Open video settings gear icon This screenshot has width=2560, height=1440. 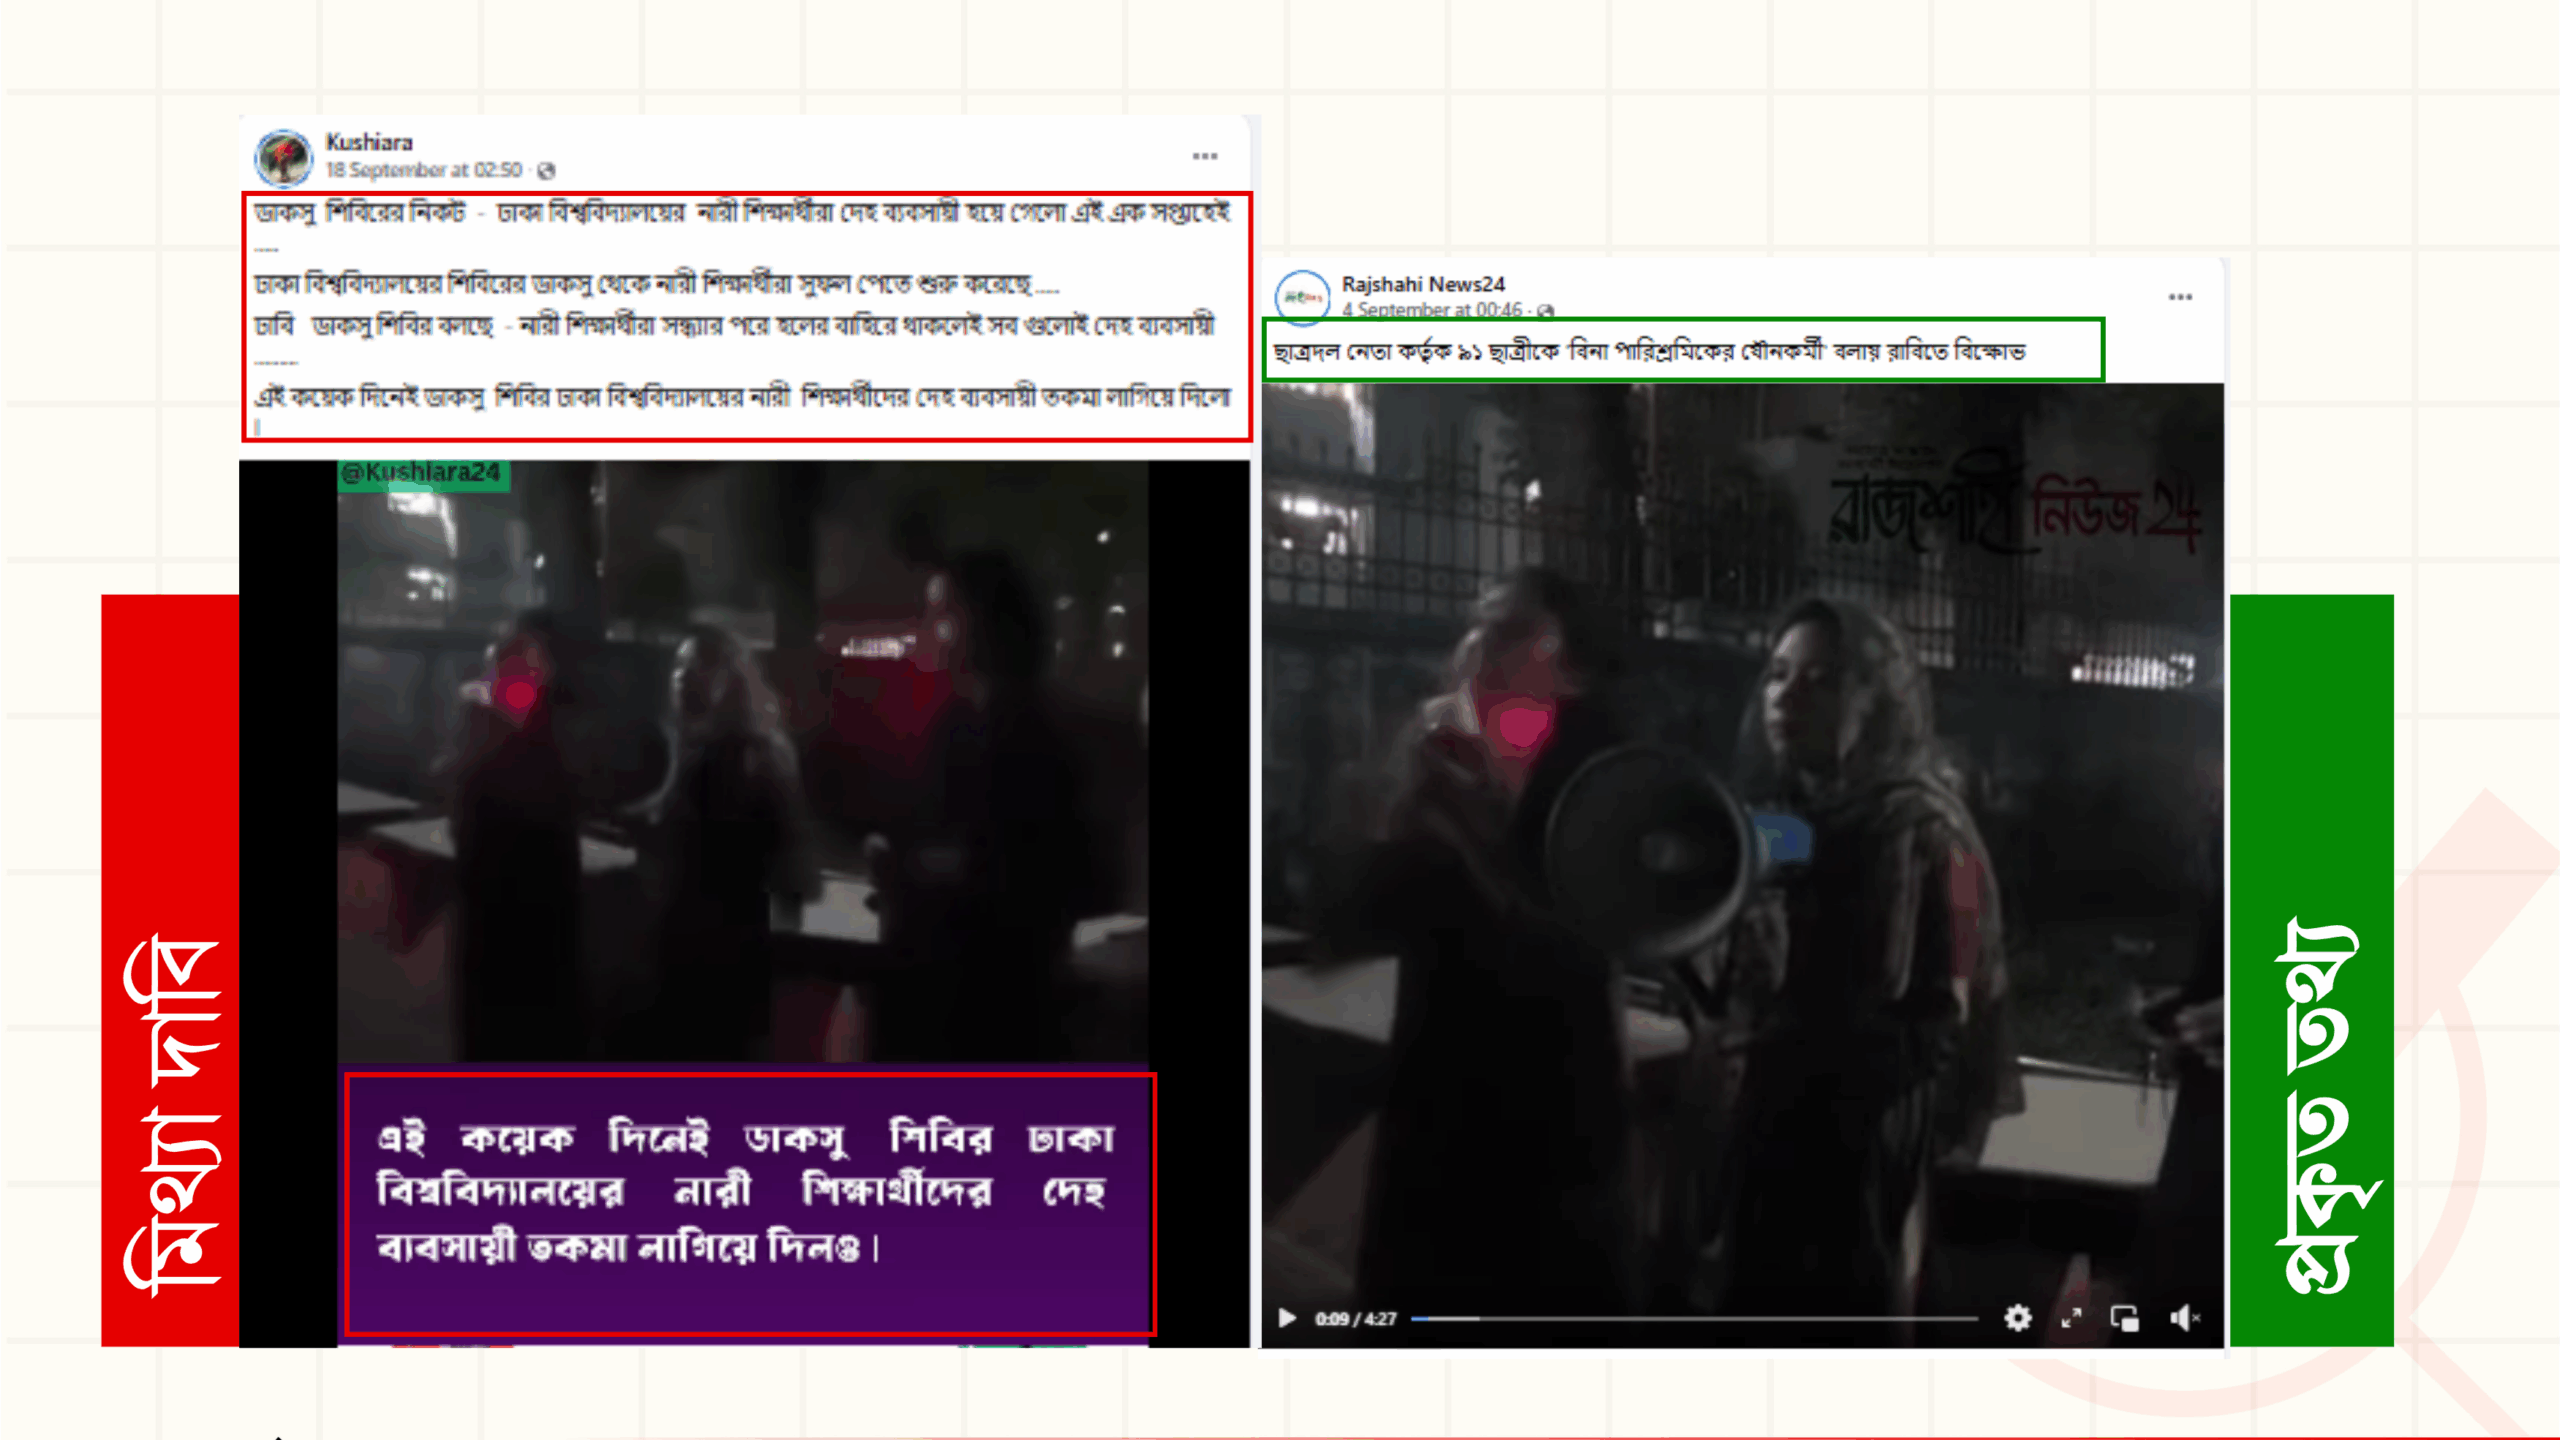click(2017, 1318)
